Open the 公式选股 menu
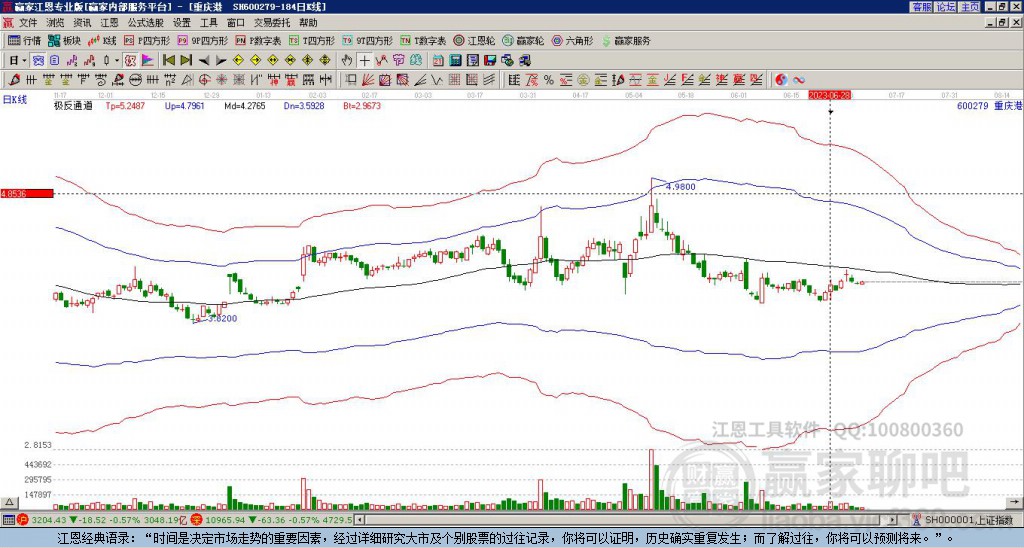Viewport: 1024px width, 548px height. pos(146,23)
